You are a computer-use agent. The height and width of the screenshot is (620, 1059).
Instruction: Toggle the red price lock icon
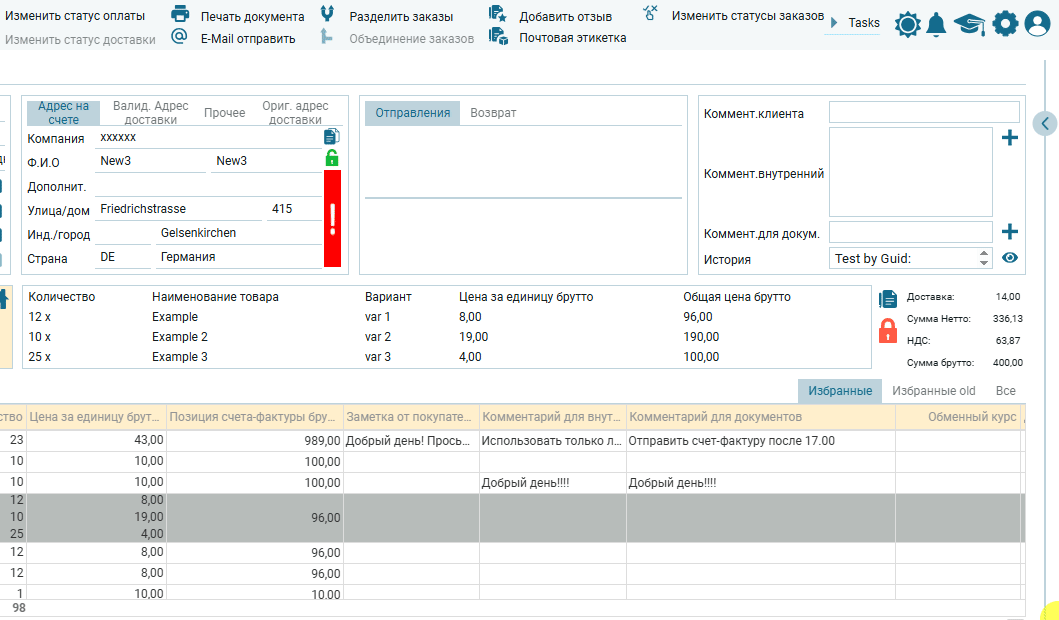[887, 331]
